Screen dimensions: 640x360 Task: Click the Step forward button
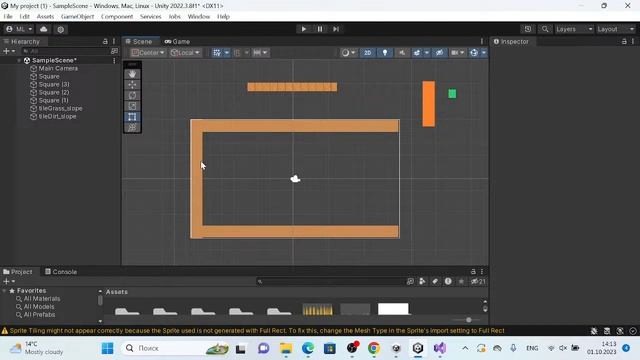click(x=336, y=29)
